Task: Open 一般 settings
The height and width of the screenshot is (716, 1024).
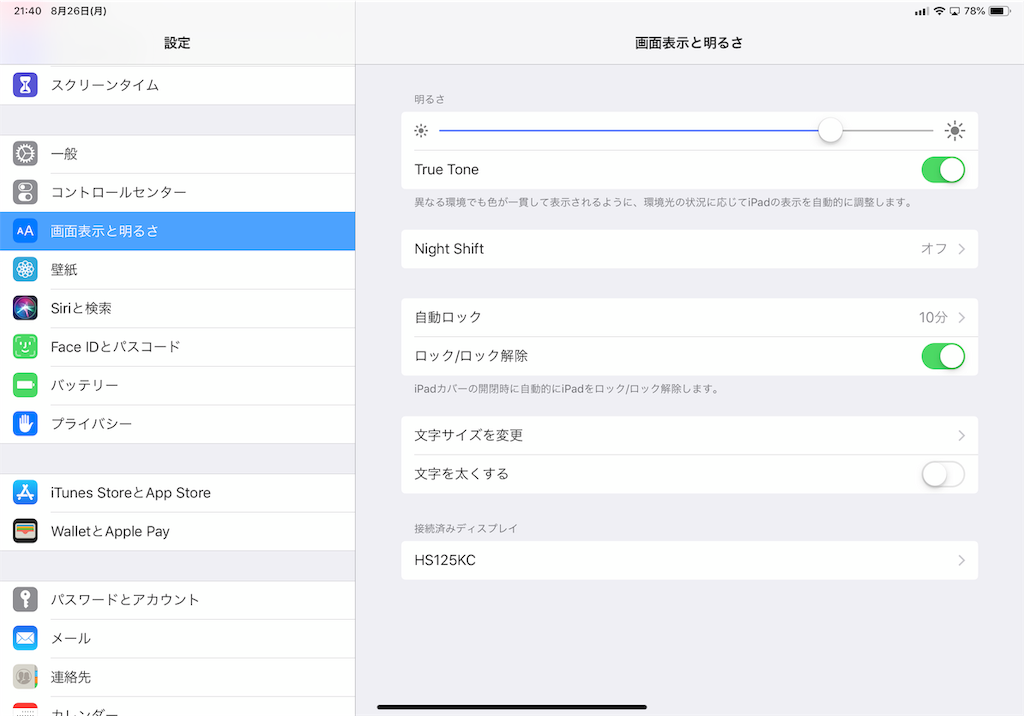Action: point(178,154)
